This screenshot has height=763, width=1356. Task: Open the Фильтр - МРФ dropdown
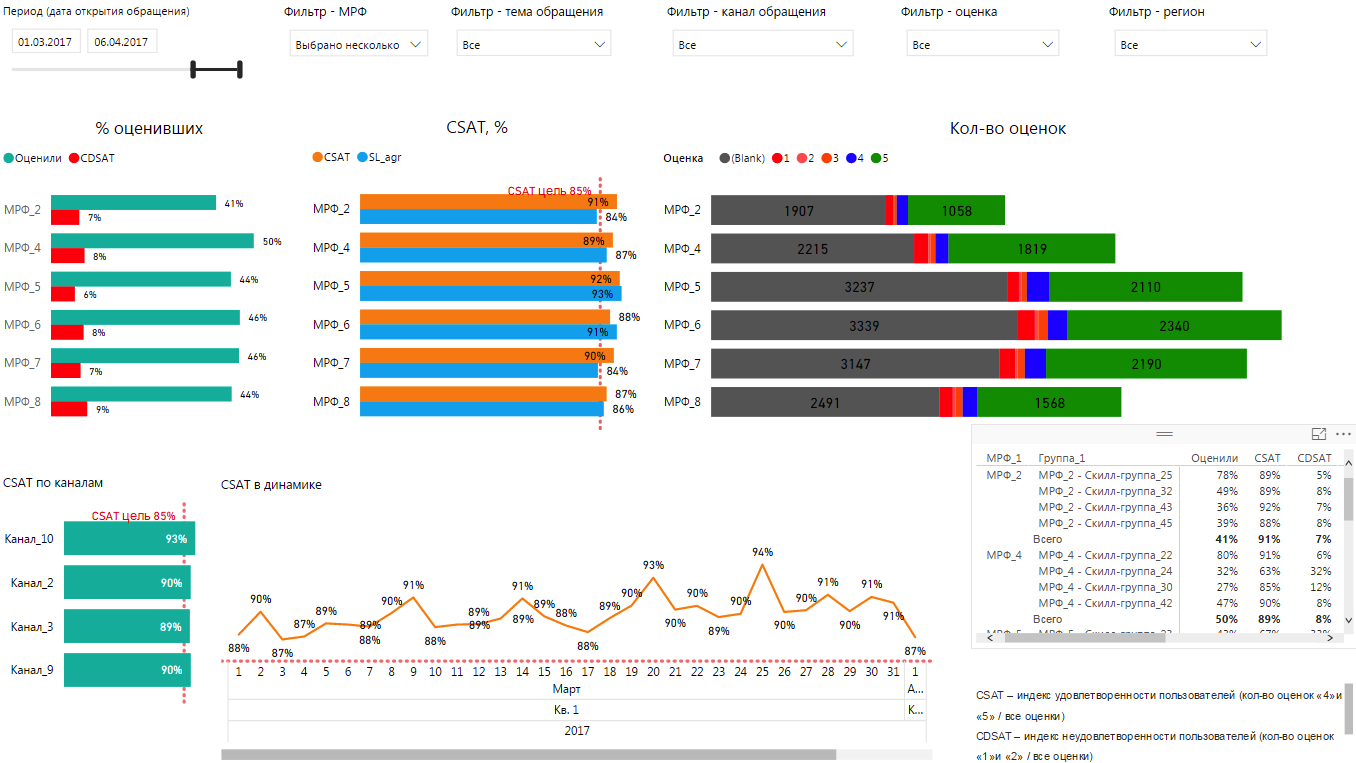point(359,44)
